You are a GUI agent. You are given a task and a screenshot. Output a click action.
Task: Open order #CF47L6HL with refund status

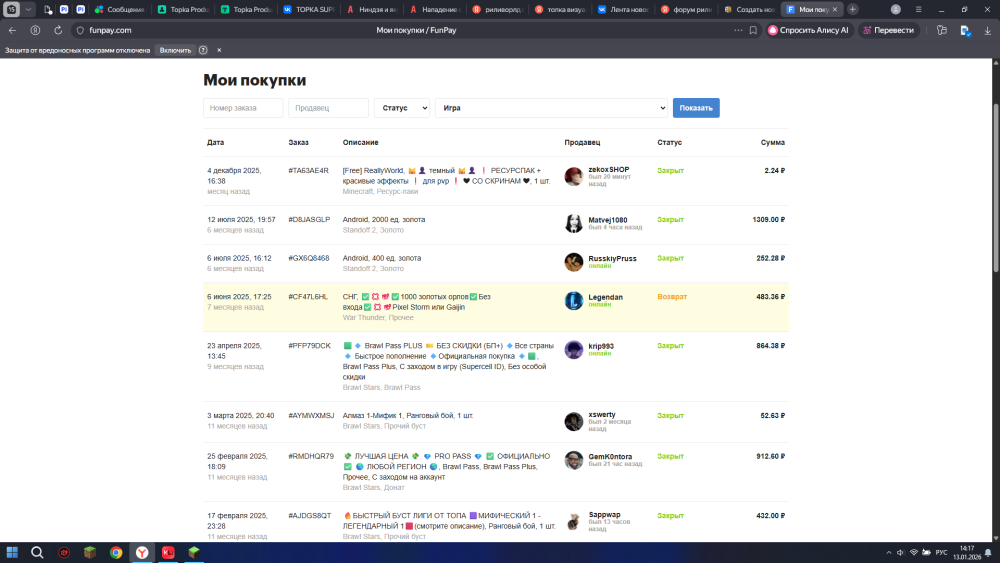308,296
